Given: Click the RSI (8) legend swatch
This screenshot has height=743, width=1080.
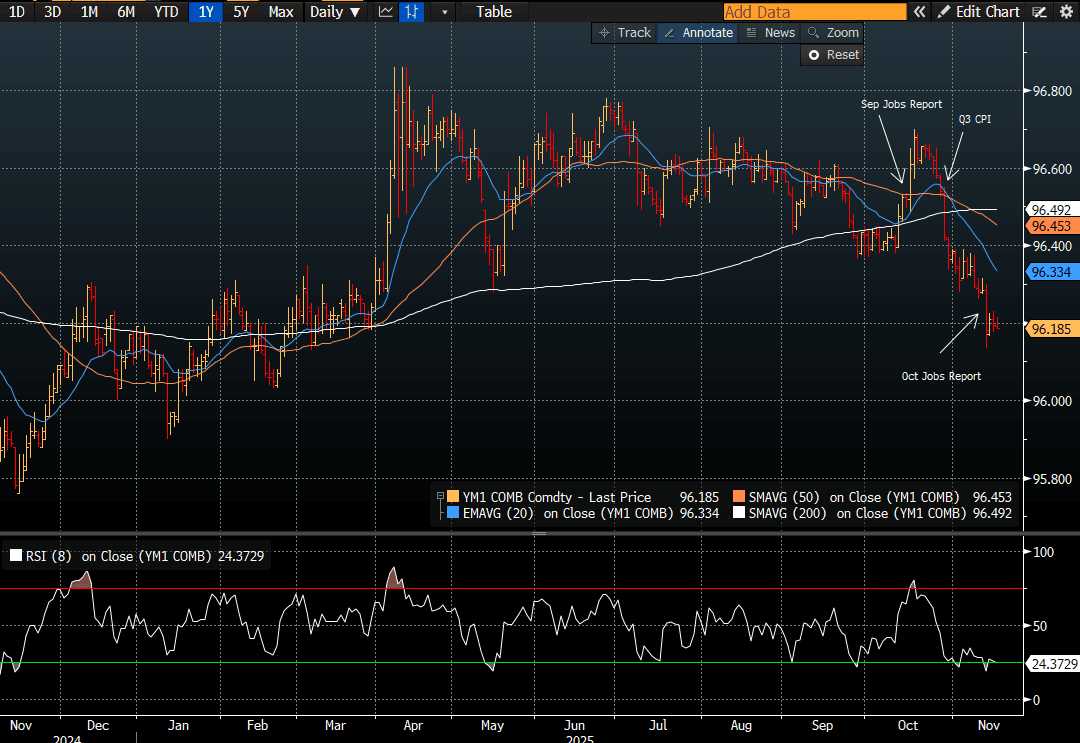Looking at the screenshot, I should 15,556.
